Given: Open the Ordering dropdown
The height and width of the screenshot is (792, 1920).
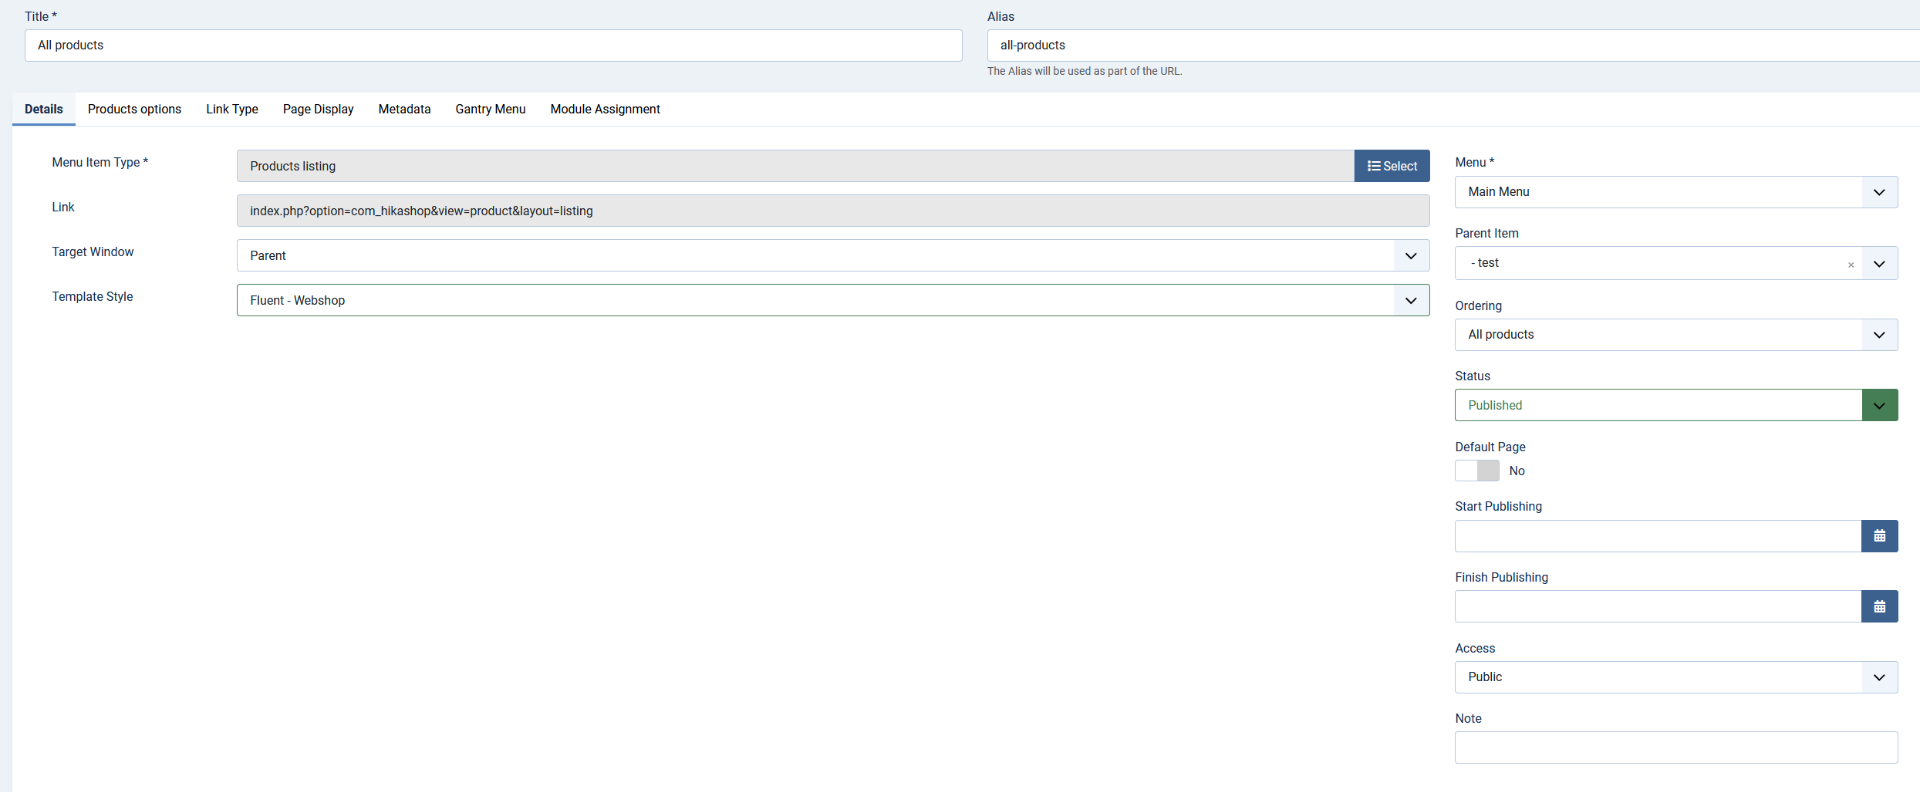Looking at the screenshot, I should (x=1676, y=334).
